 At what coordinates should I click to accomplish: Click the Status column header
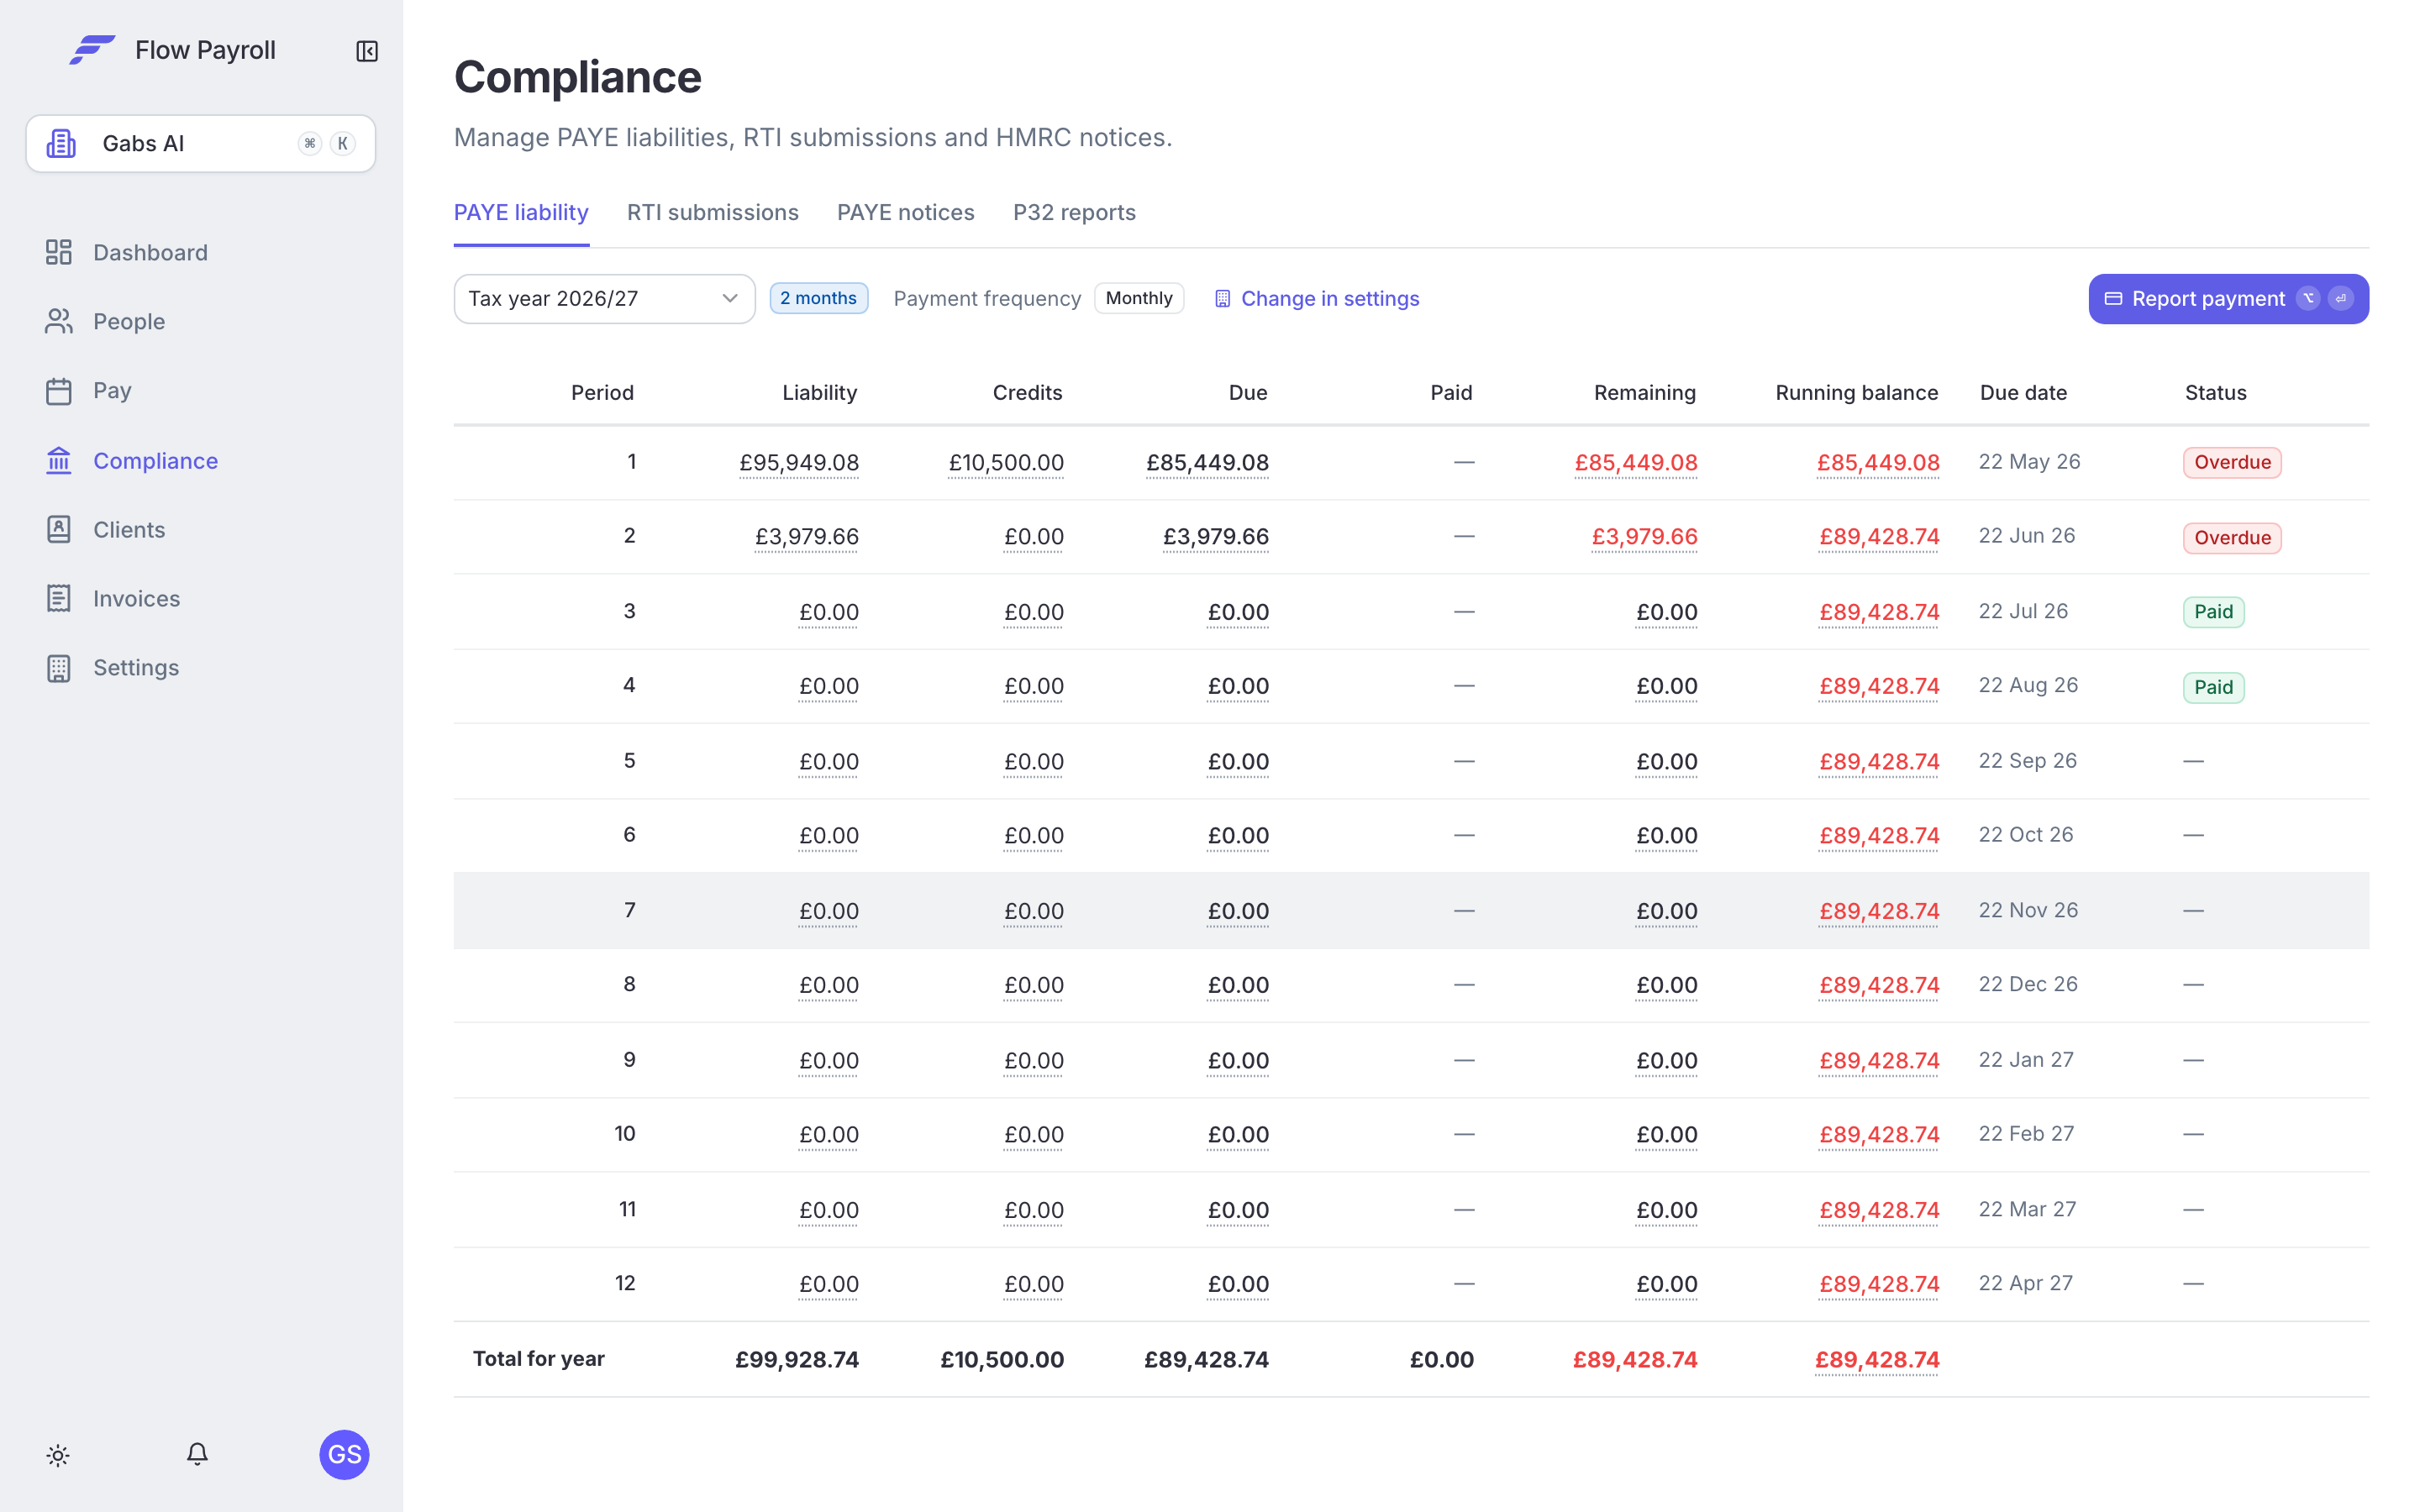(2215, 393)
